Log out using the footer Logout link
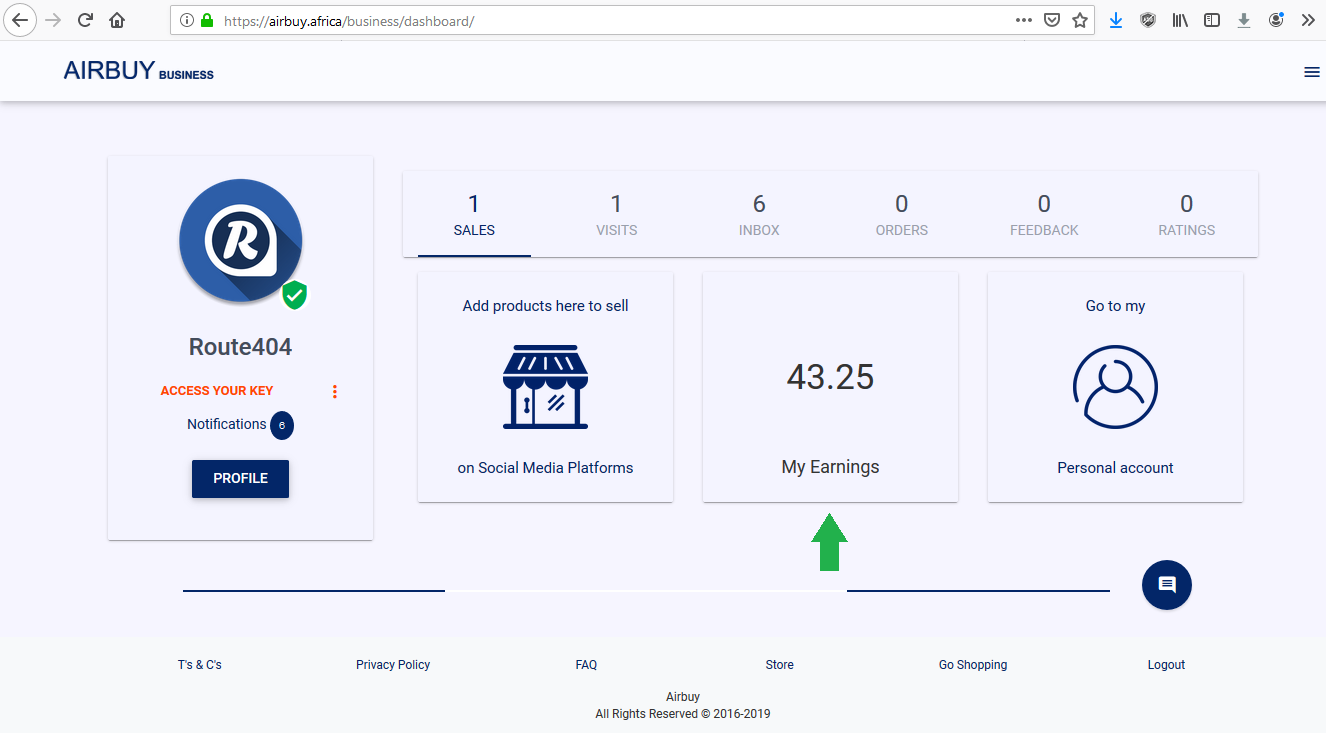1326x733 pixels. point(1166,665)
